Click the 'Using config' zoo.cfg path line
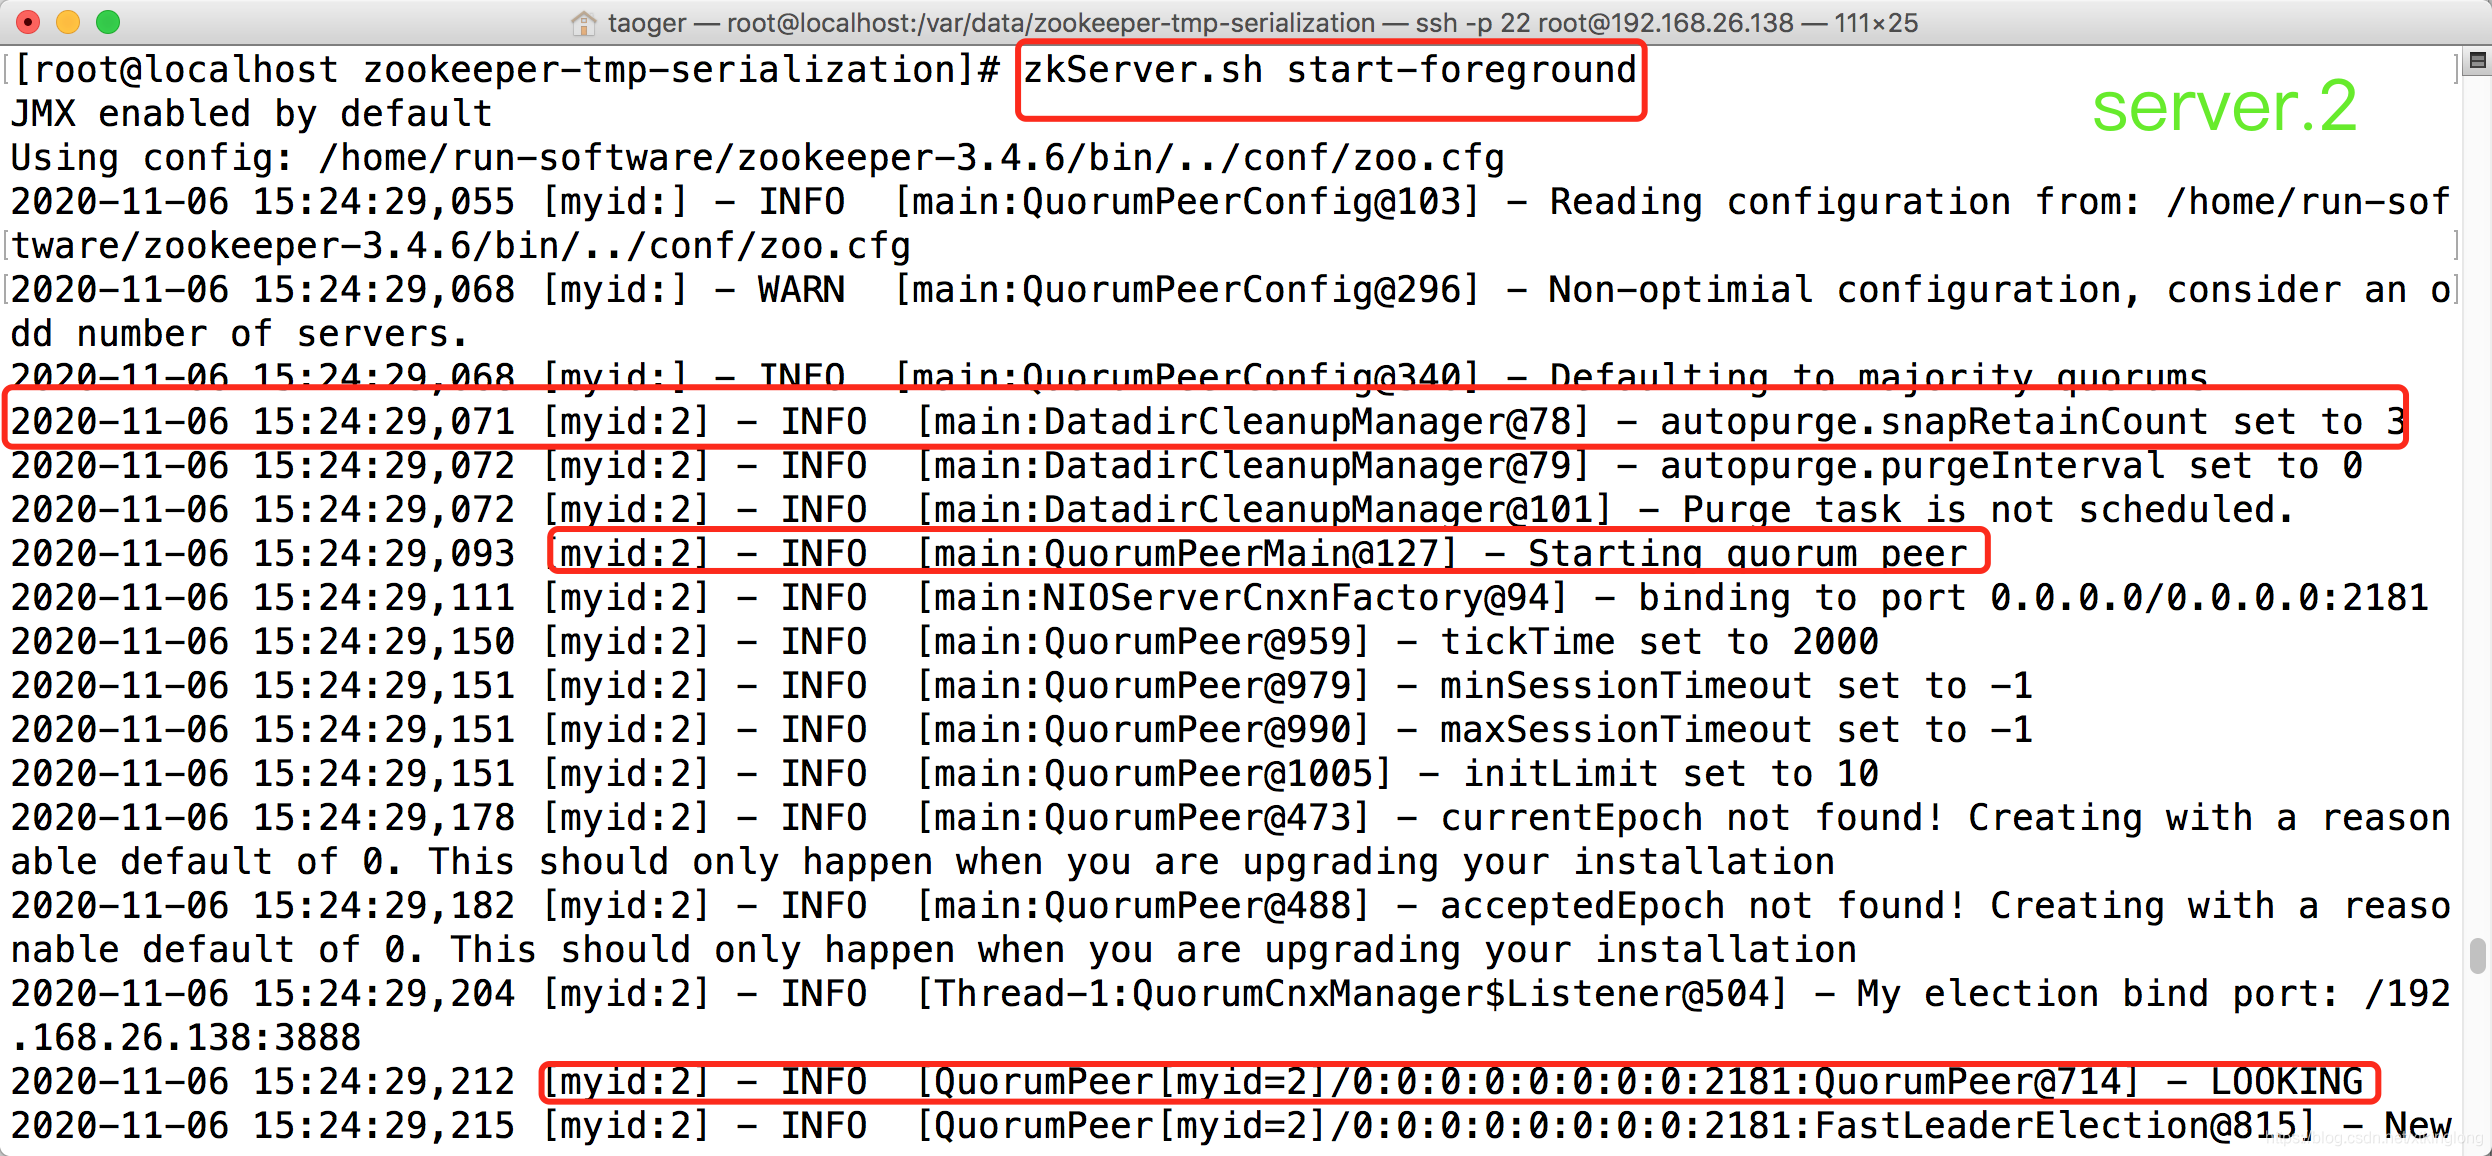 [756, 158]
